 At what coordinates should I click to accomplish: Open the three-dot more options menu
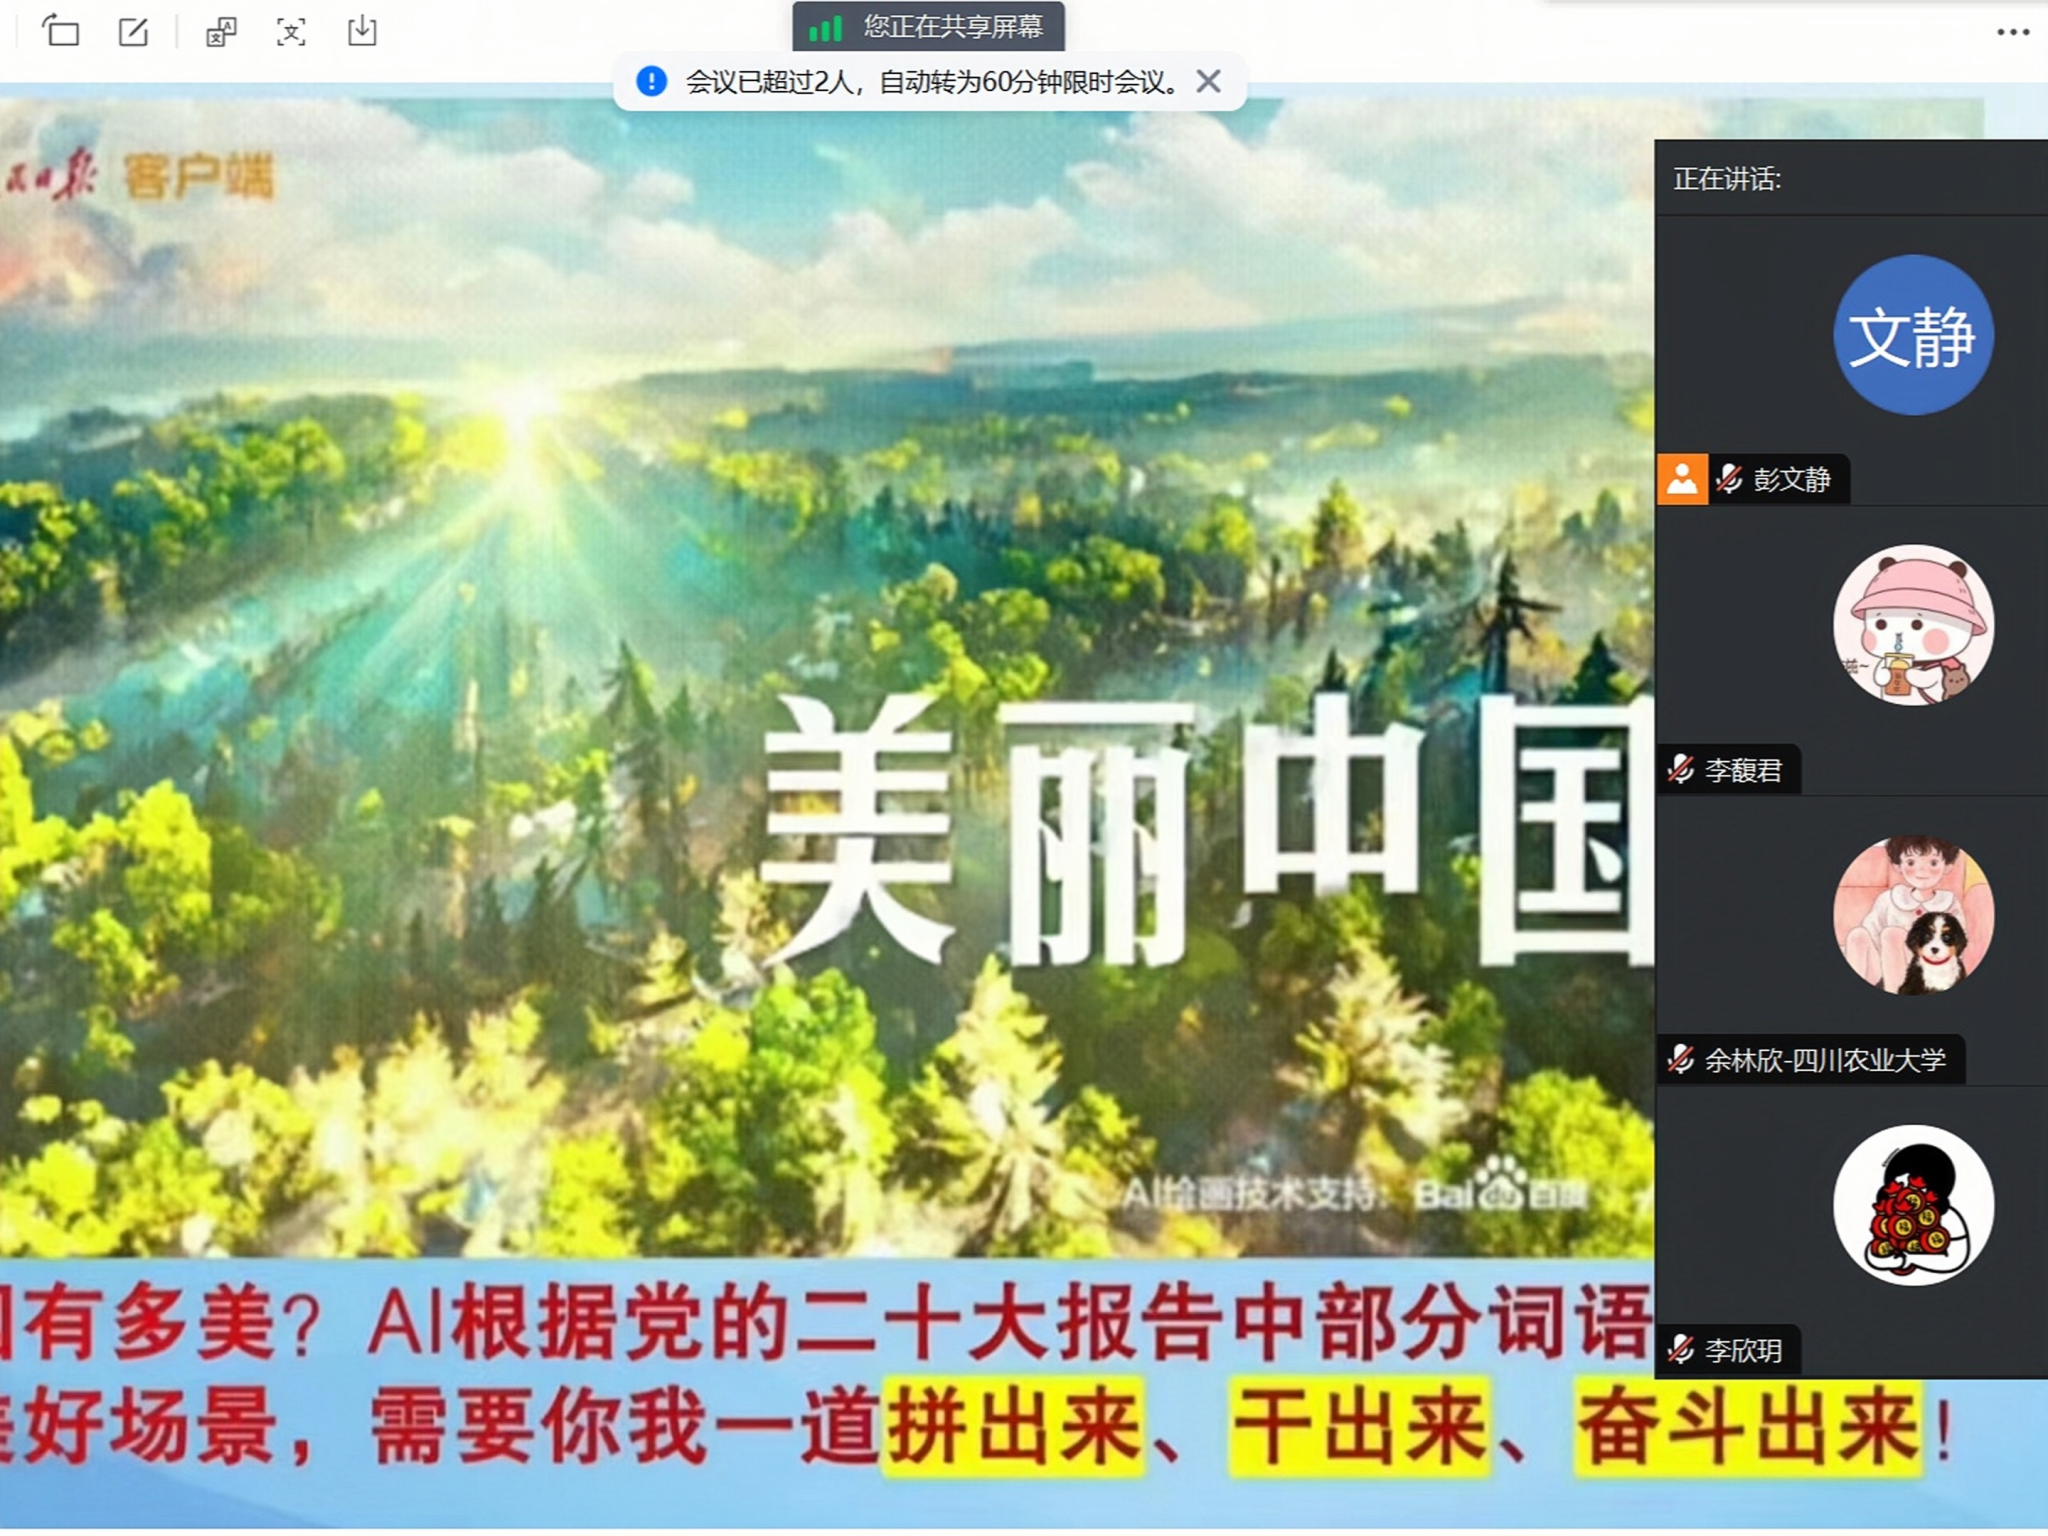point(2012,32)
